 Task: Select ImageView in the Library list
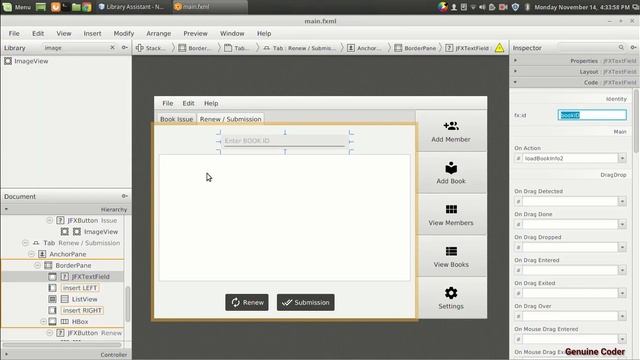27,61
